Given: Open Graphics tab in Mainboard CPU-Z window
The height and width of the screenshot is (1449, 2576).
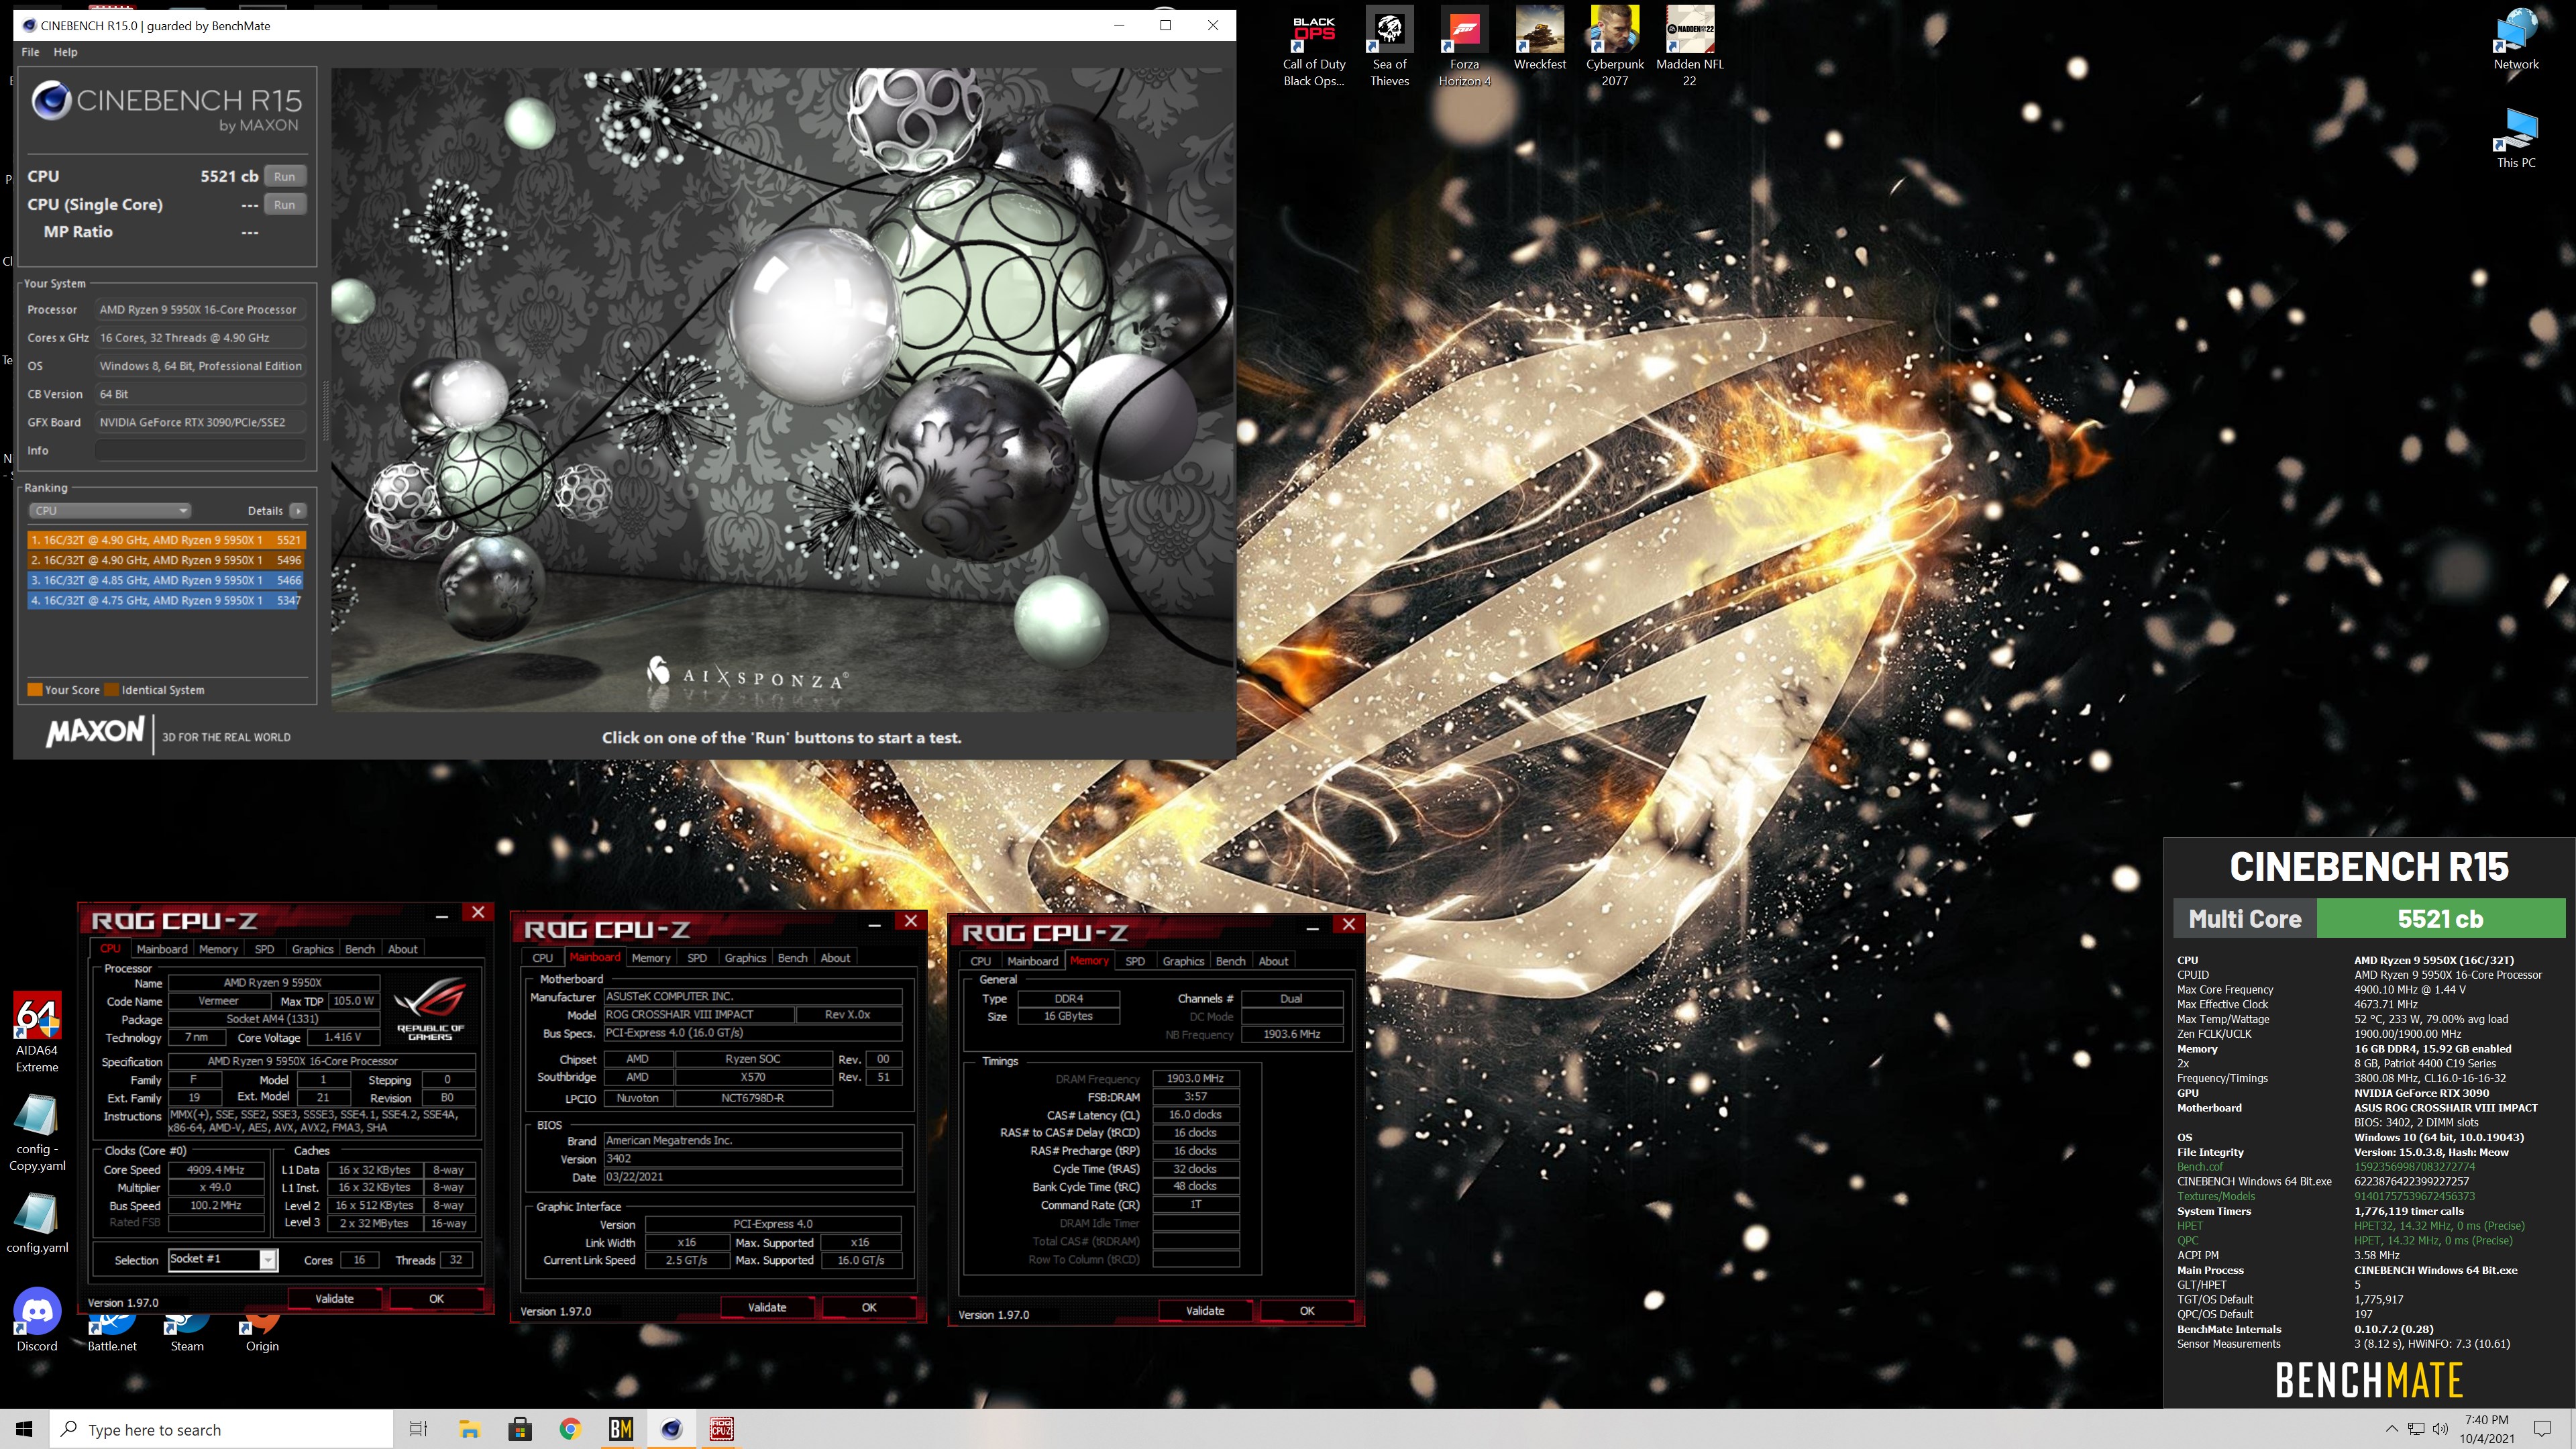Looking at the screenshot, I should click(745, 957).
